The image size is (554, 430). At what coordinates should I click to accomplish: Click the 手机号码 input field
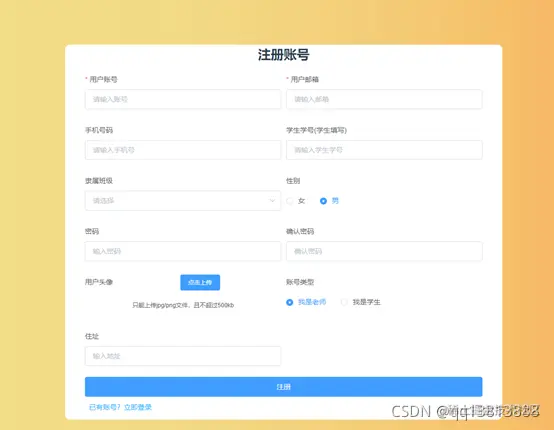[x=183, y=150]
